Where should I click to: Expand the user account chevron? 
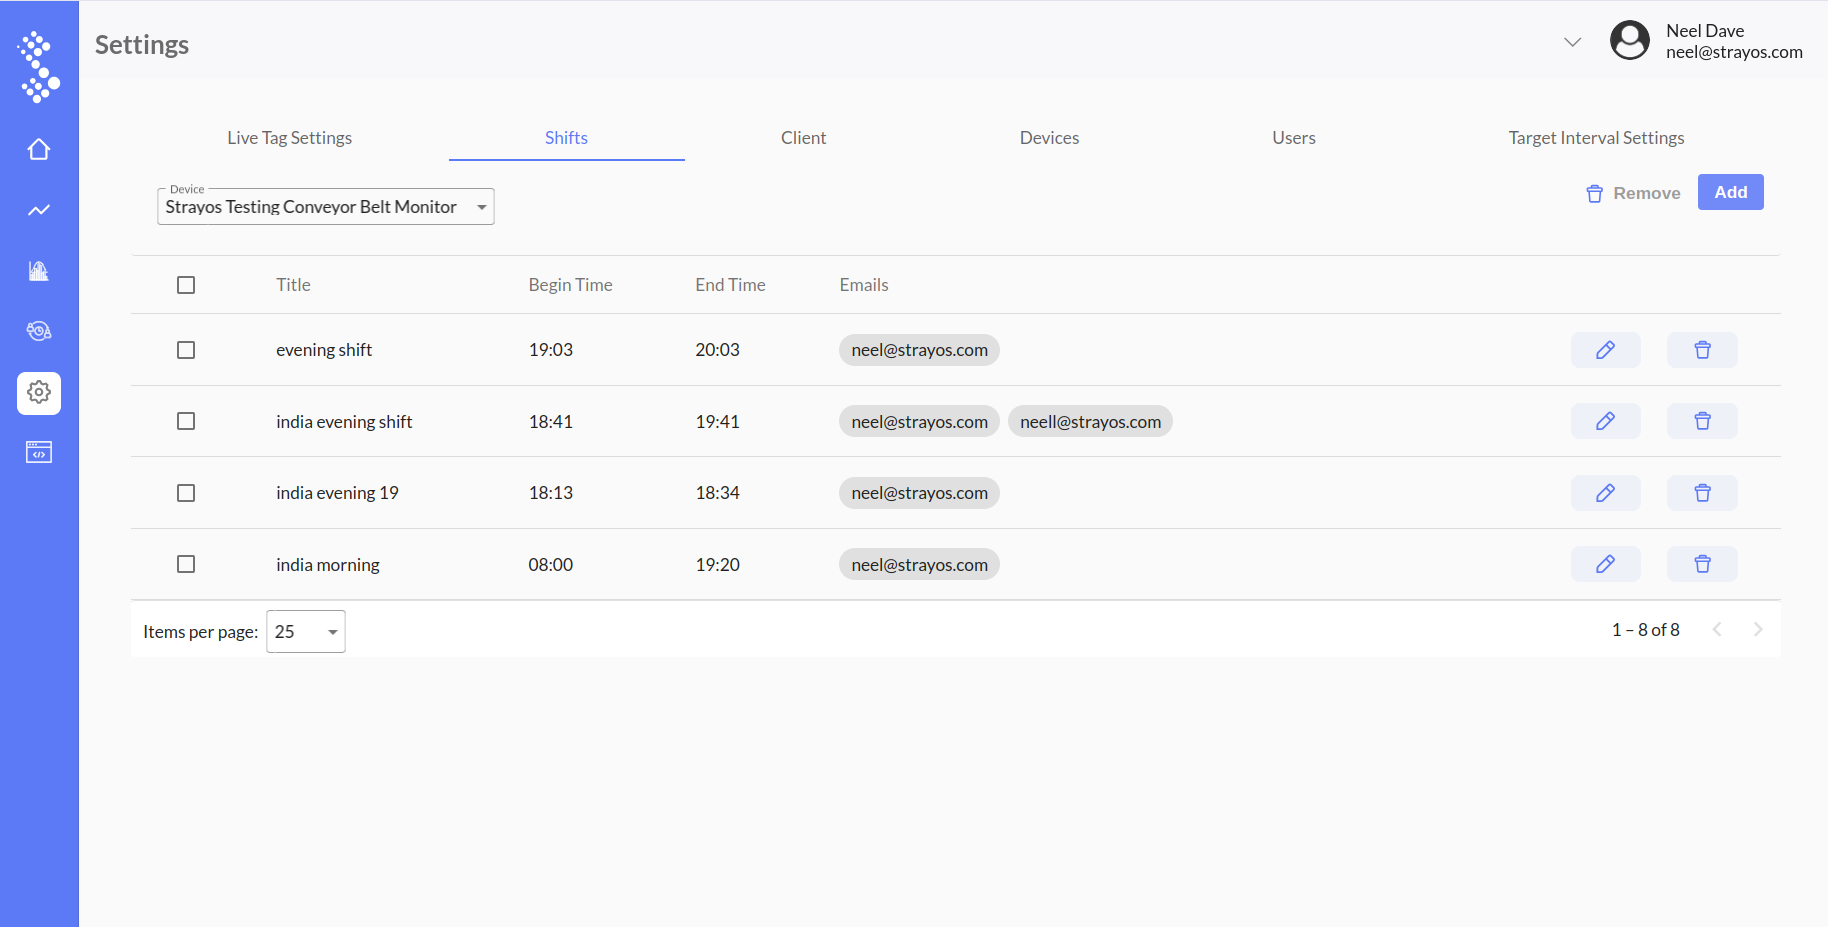tap(1572, 42)
